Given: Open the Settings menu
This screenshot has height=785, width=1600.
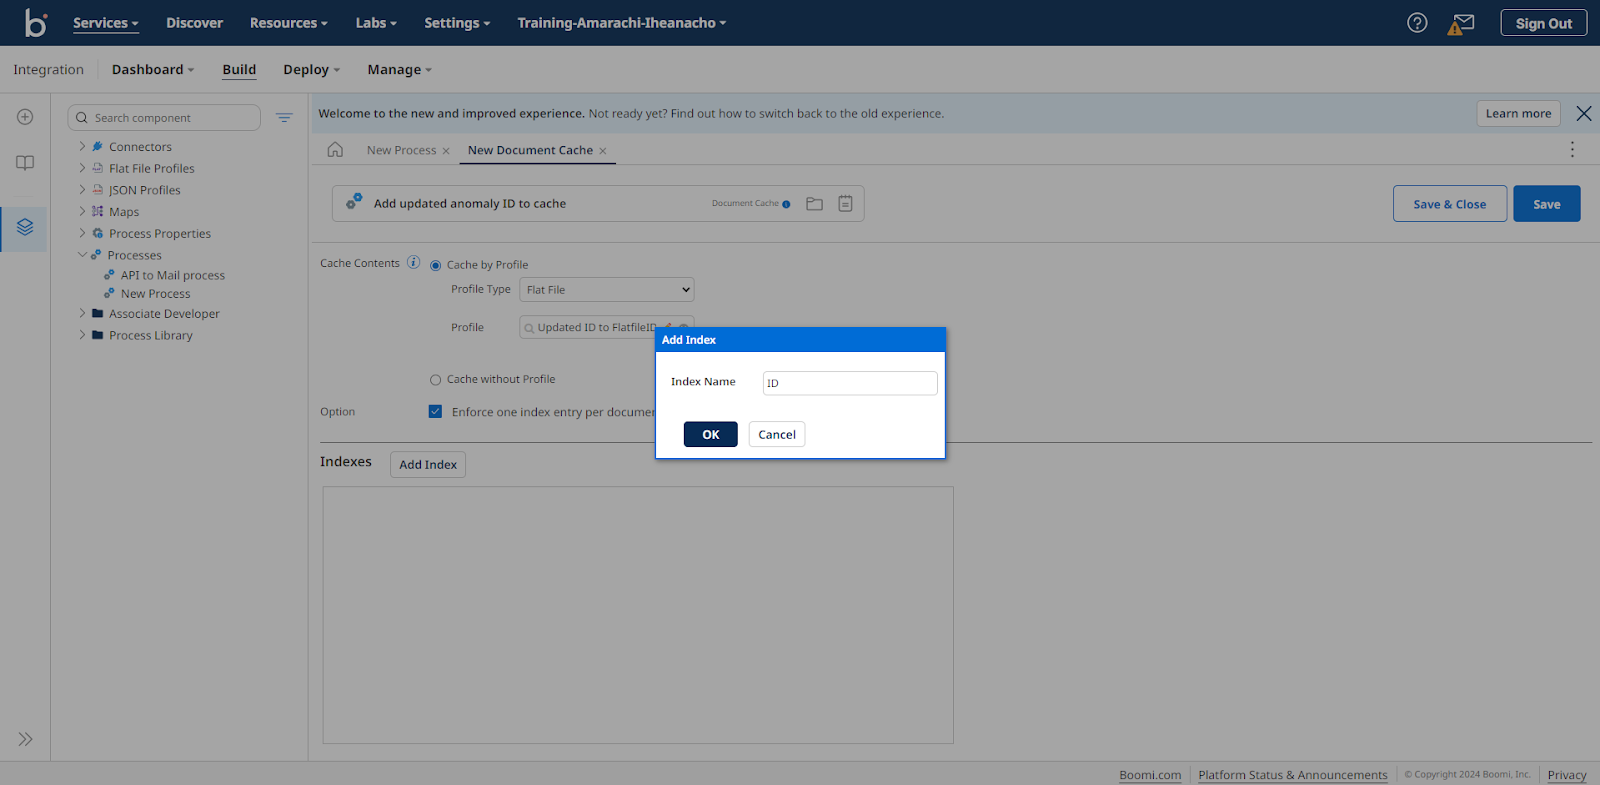Looking at the screenshot, I should coord(457,23).
